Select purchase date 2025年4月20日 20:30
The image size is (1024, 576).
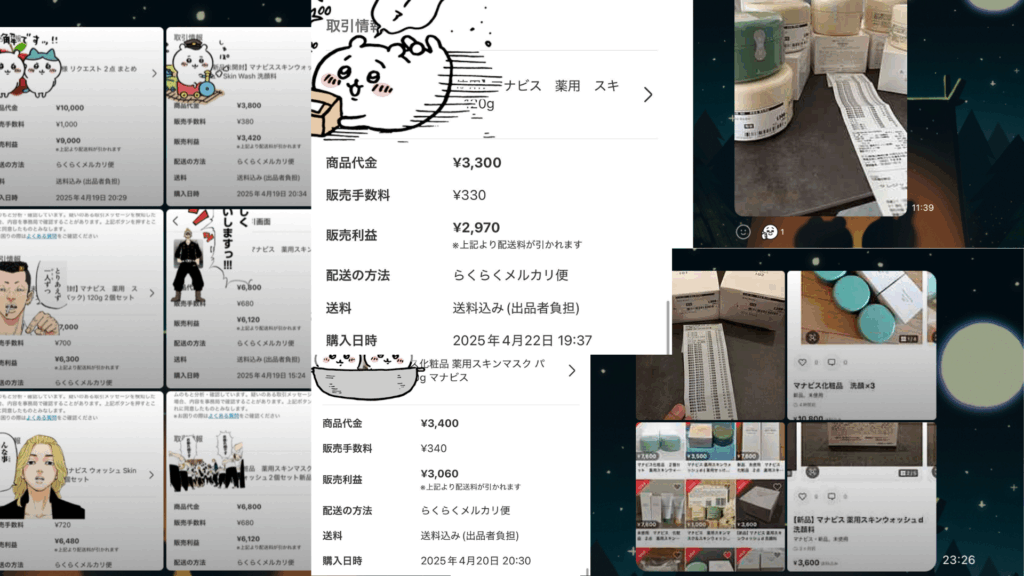pyautogui.click(x=475, y=560)
